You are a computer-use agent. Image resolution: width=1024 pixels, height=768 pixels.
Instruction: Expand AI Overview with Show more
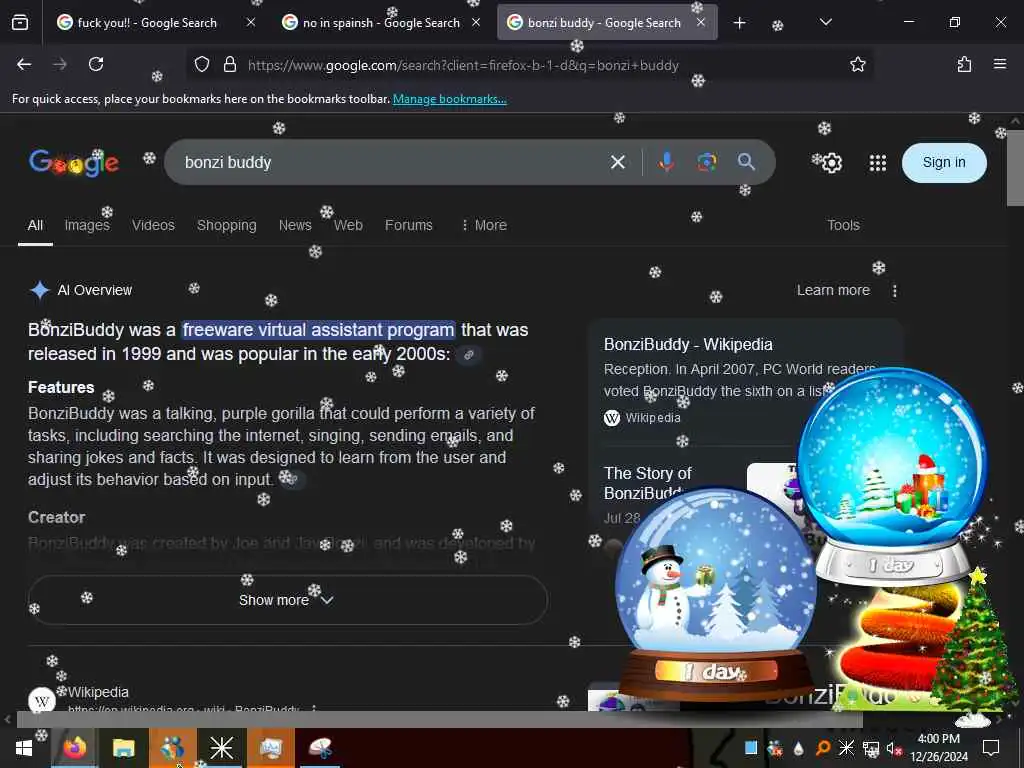(287, 600)
